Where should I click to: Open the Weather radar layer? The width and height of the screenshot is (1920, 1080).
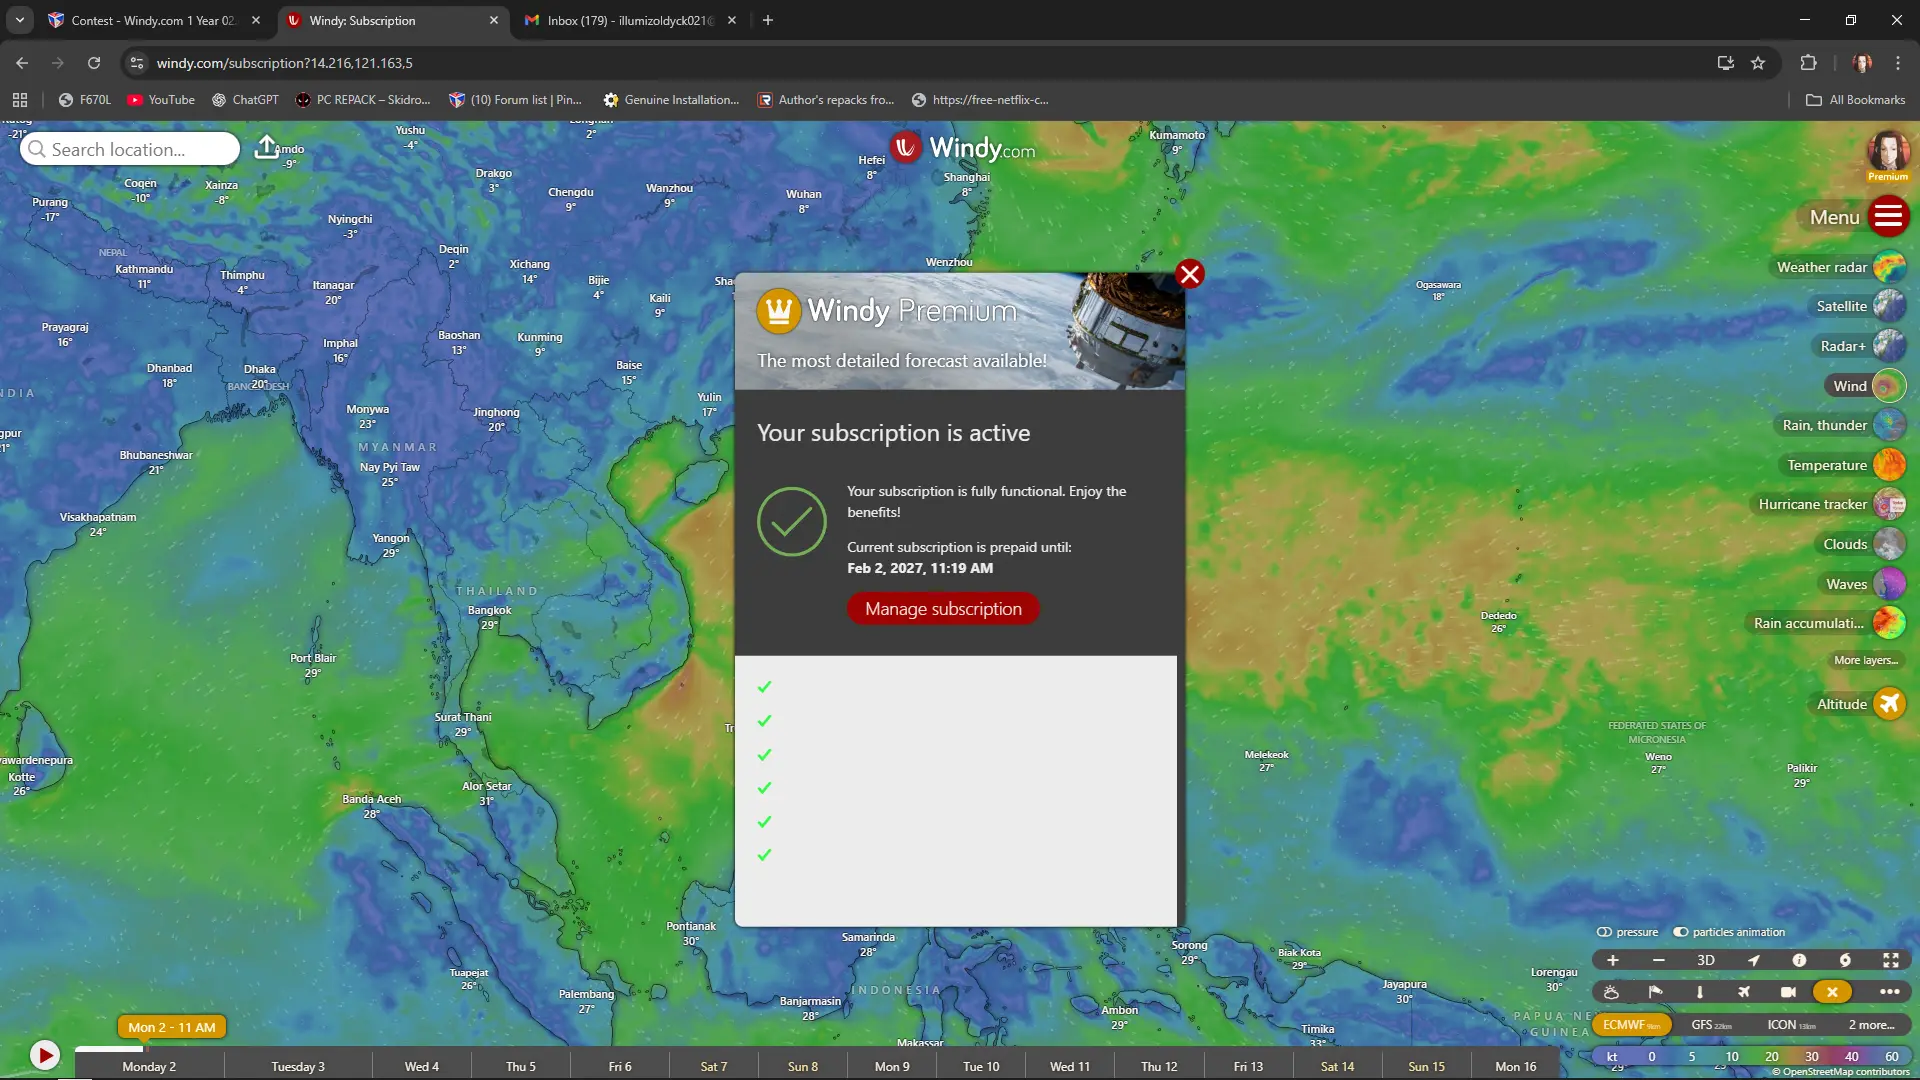point(1840,267)
